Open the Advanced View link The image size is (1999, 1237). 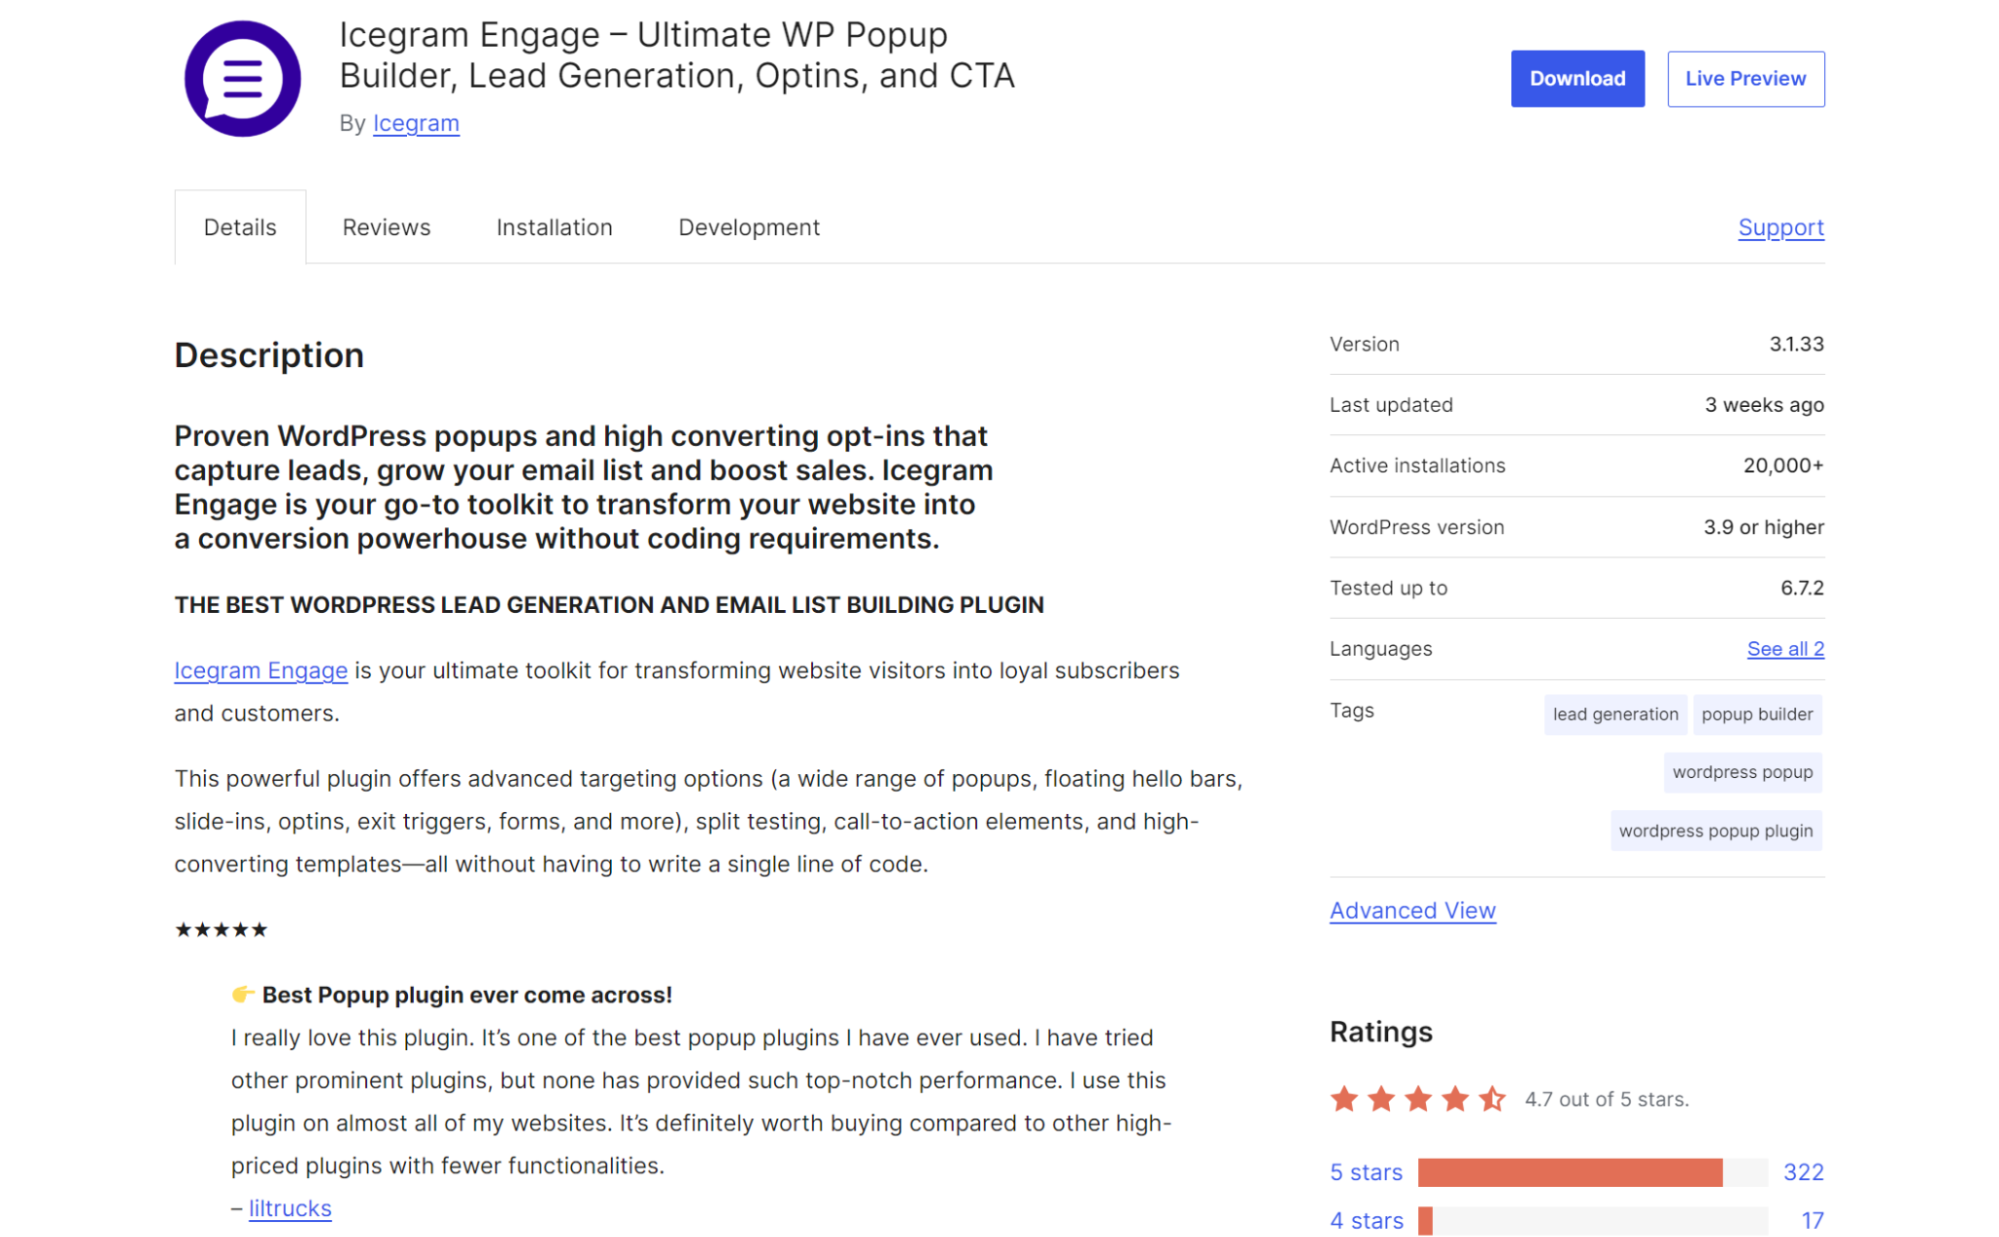pyautogui.click(x=1412, y=910)
